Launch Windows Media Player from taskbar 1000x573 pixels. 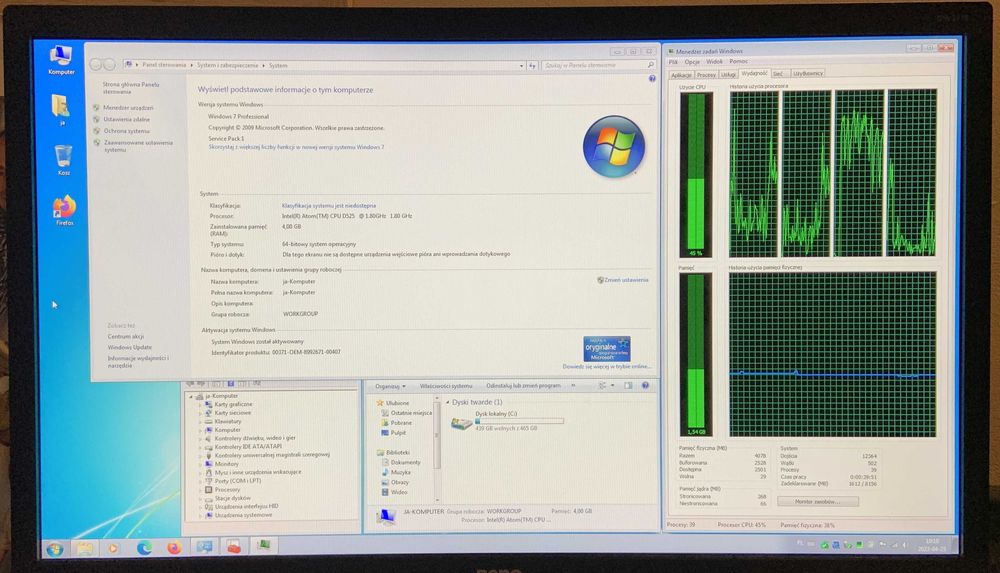point(114,548)
